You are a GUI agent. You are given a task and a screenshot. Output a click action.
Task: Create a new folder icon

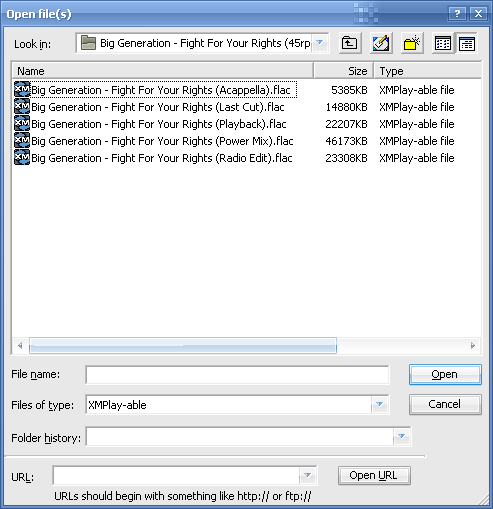[412, 43]
